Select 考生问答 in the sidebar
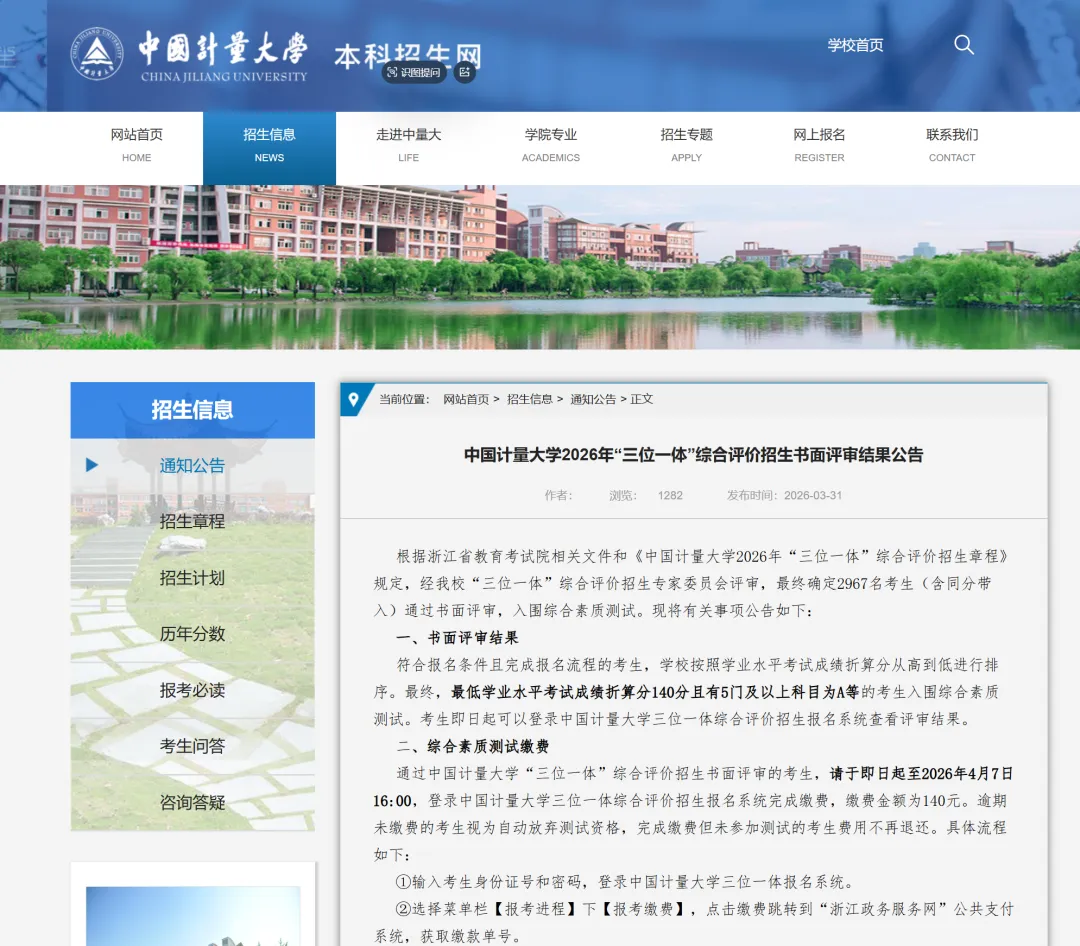The image size is (1080, 946). tap(192, 746)
